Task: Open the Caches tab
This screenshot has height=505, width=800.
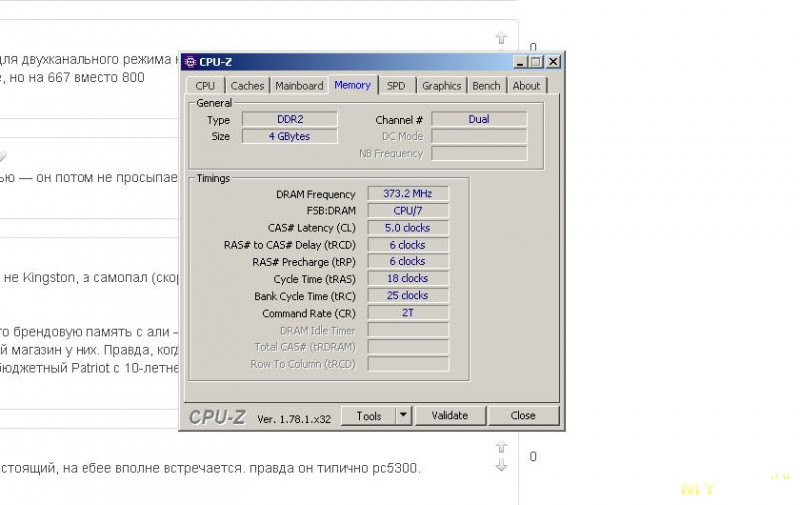Action: [247, 86]
